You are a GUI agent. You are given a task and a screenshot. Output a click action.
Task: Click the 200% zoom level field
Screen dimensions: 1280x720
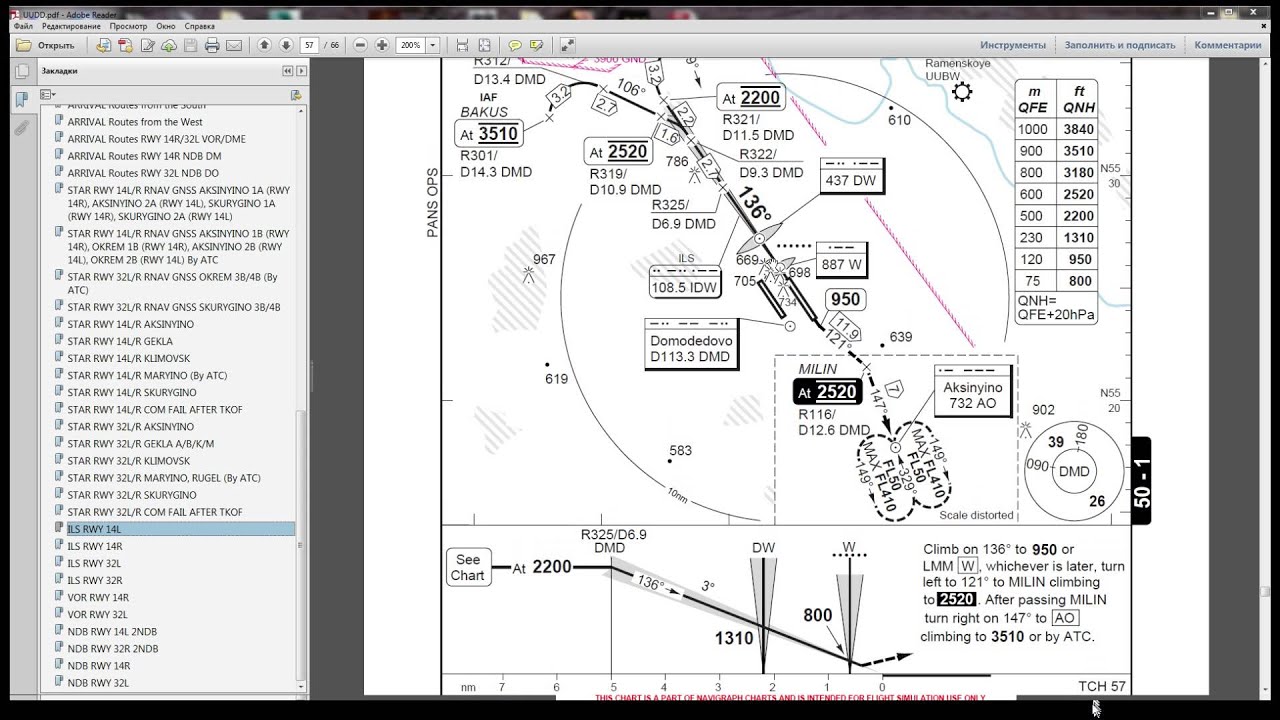pyautogui.click(x=411, y=45)
